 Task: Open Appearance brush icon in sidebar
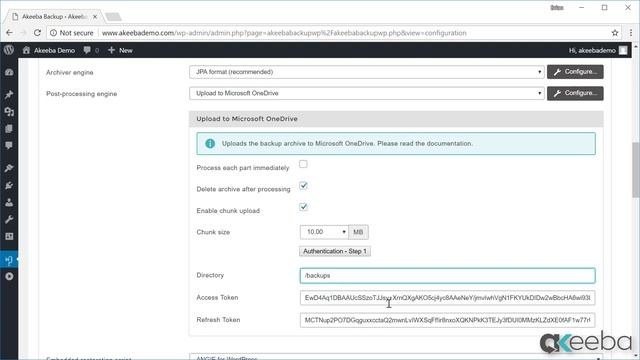click(x=9, y=168)
